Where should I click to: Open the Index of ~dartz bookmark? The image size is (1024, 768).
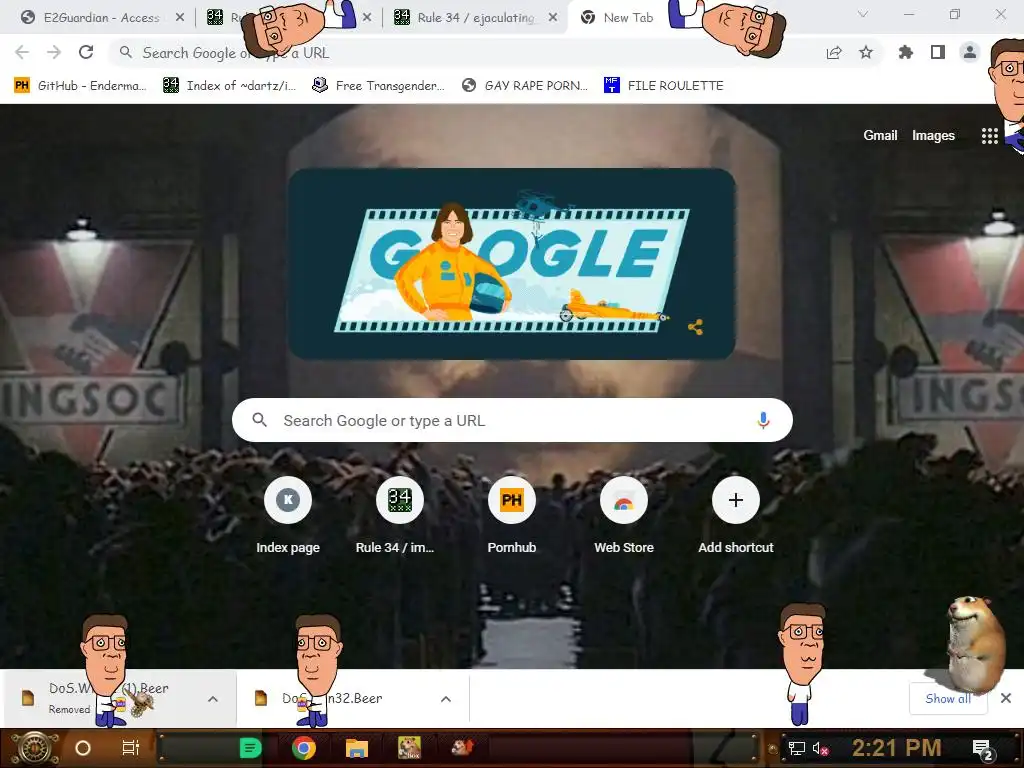[230, 86]
